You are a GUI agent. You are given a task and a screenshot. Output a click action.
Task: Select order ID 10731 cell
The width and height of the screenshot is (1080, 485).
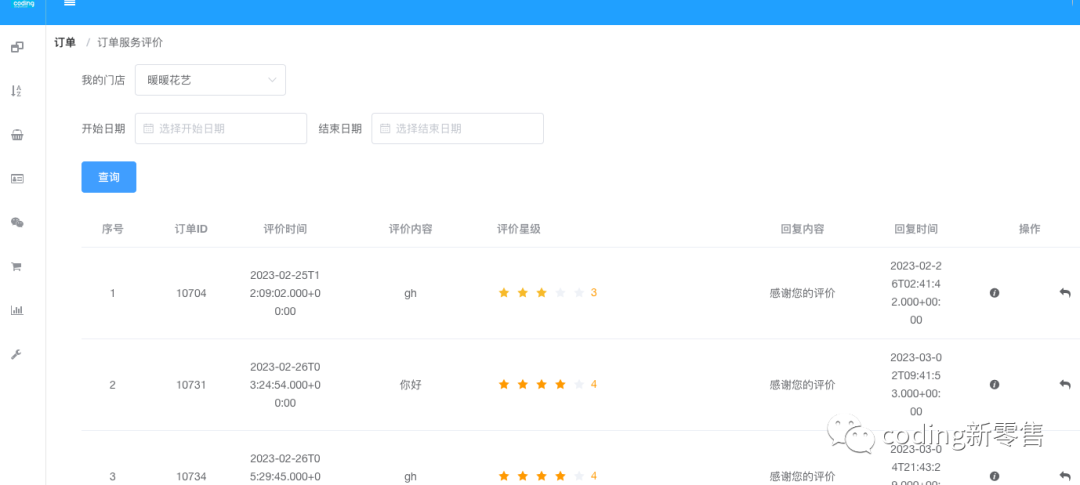pos(191,384)
